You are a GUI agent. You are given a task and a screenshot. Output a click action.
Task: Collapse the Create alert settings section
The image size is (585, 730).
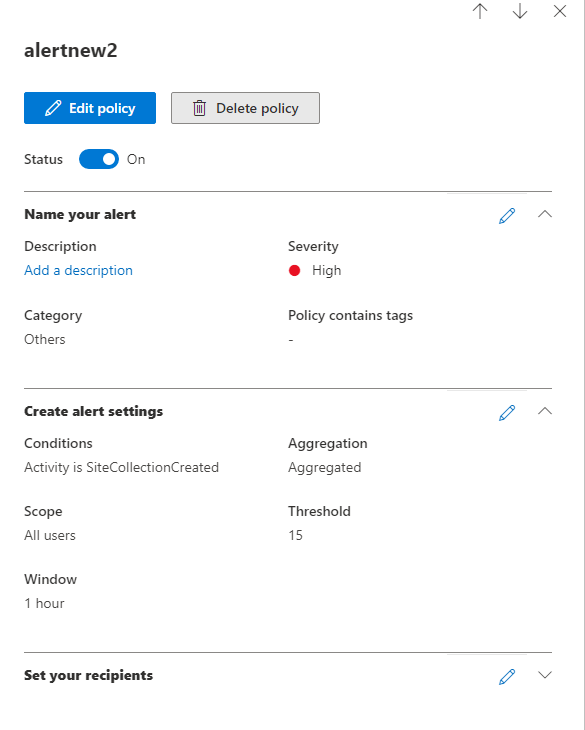tap(545, 411)
